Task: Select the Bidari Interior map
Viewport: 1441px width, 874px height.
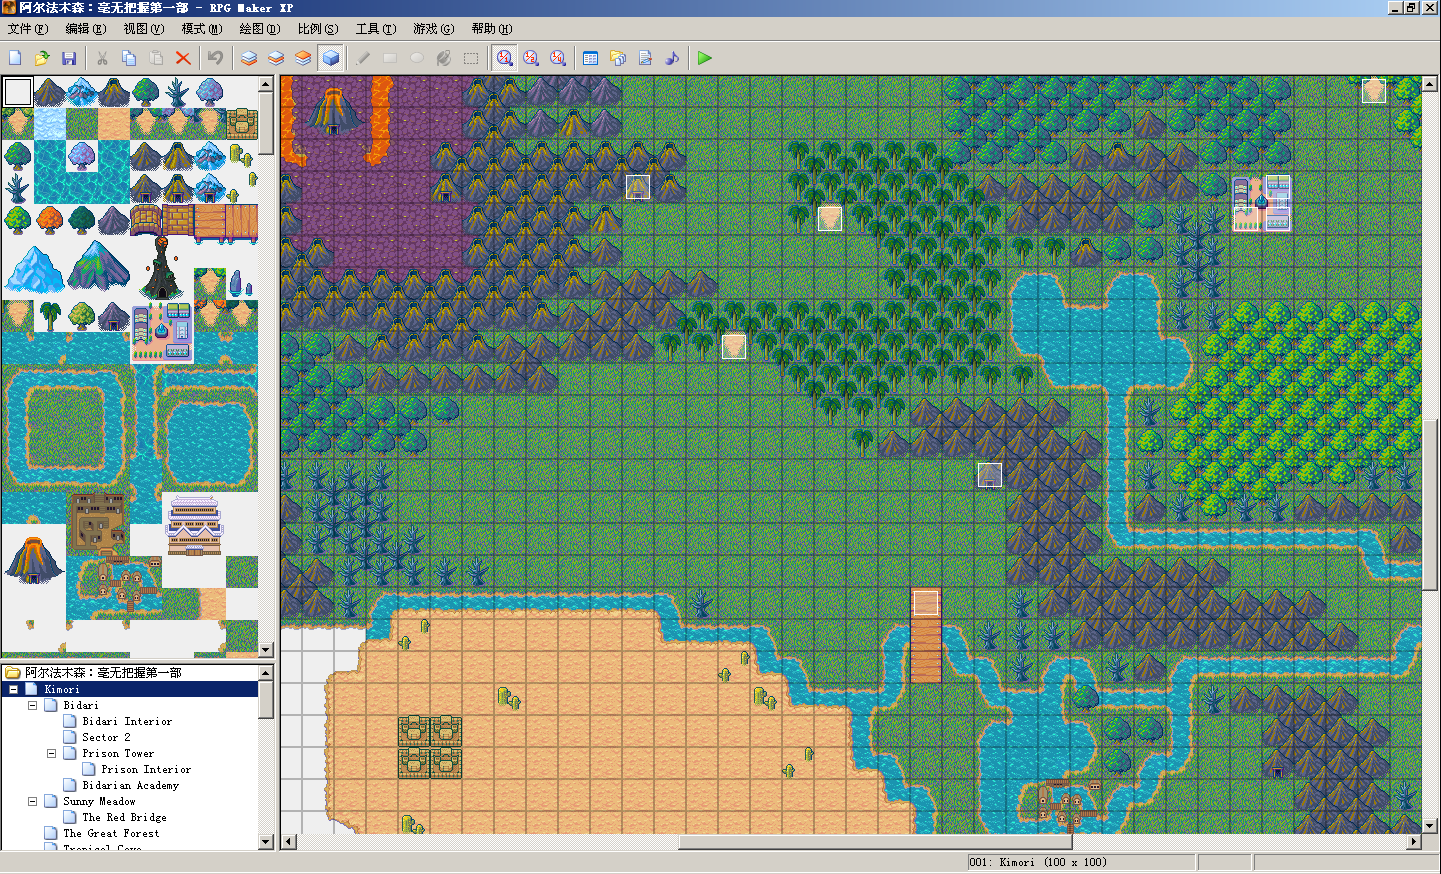Action: [127, 721]
